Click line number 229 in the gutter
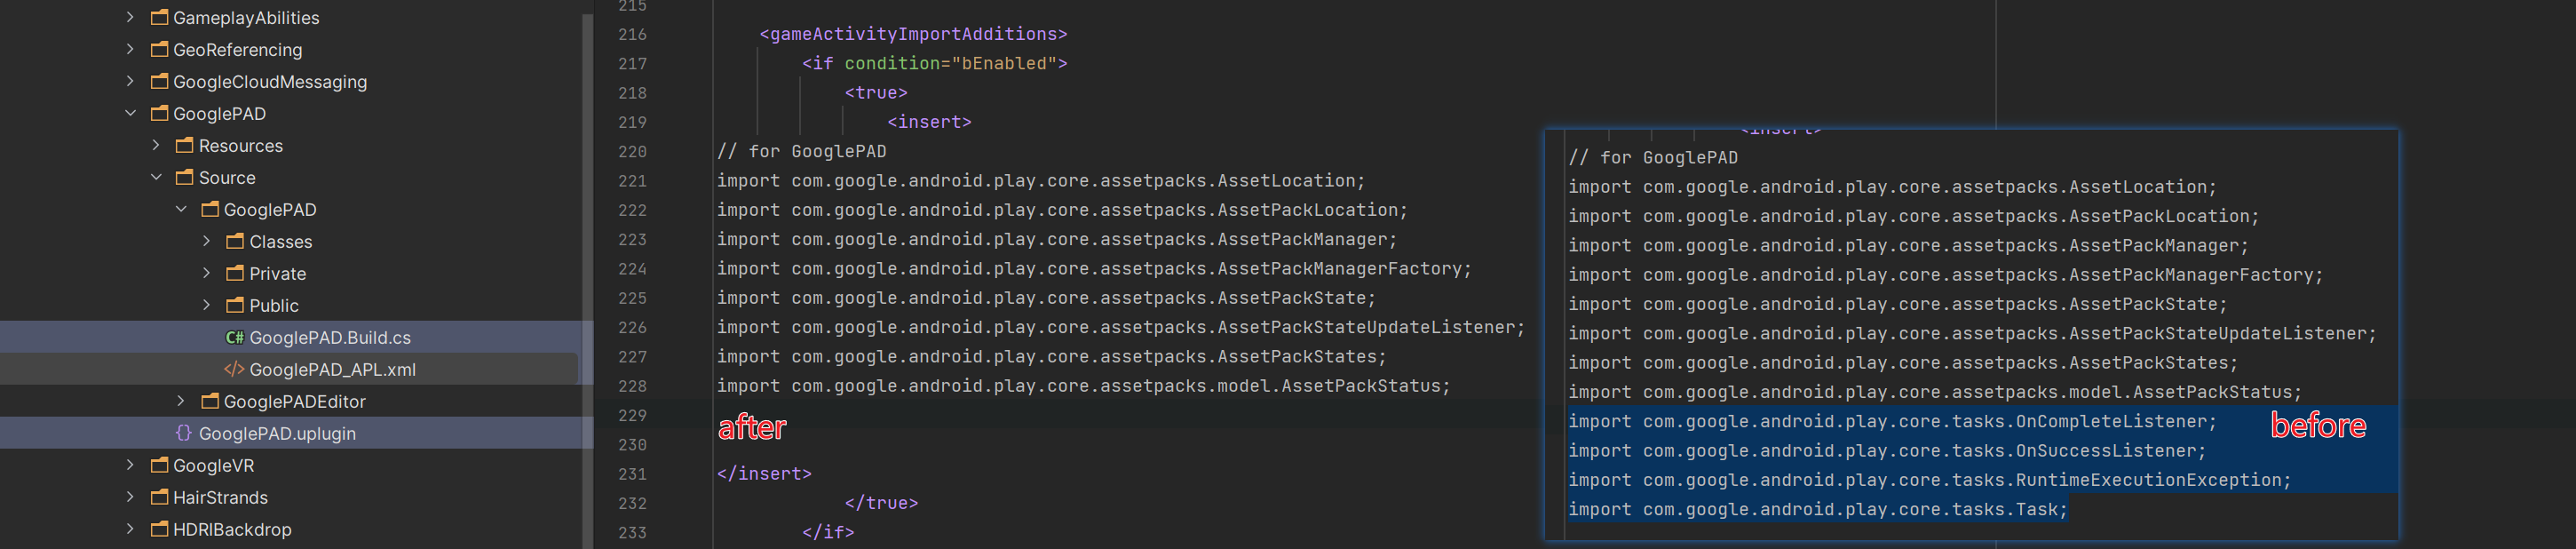 pos(632,415)
